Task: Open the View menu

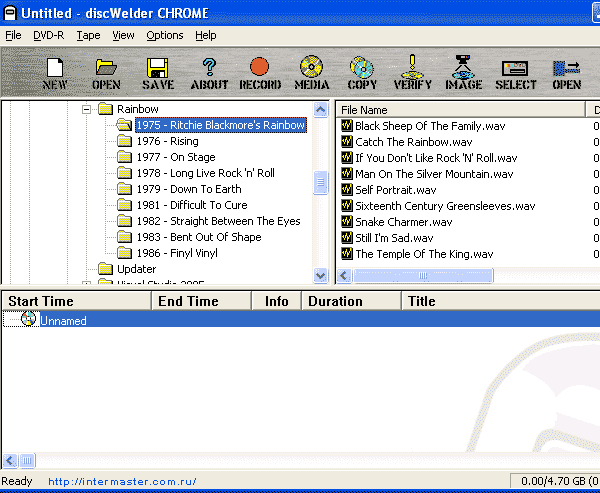Action: coord(123,36)
